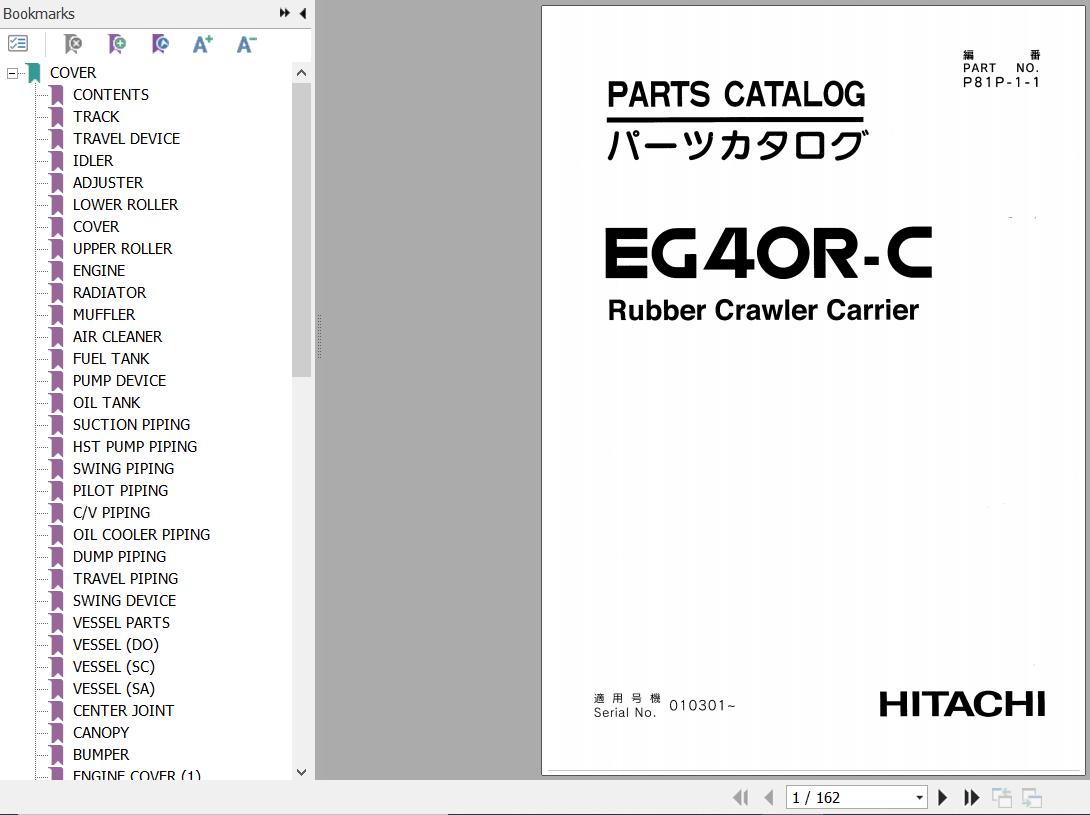Click the PARTS CATALOG heading
This screenshot has height=815, width=1090.
click(736, 95)
